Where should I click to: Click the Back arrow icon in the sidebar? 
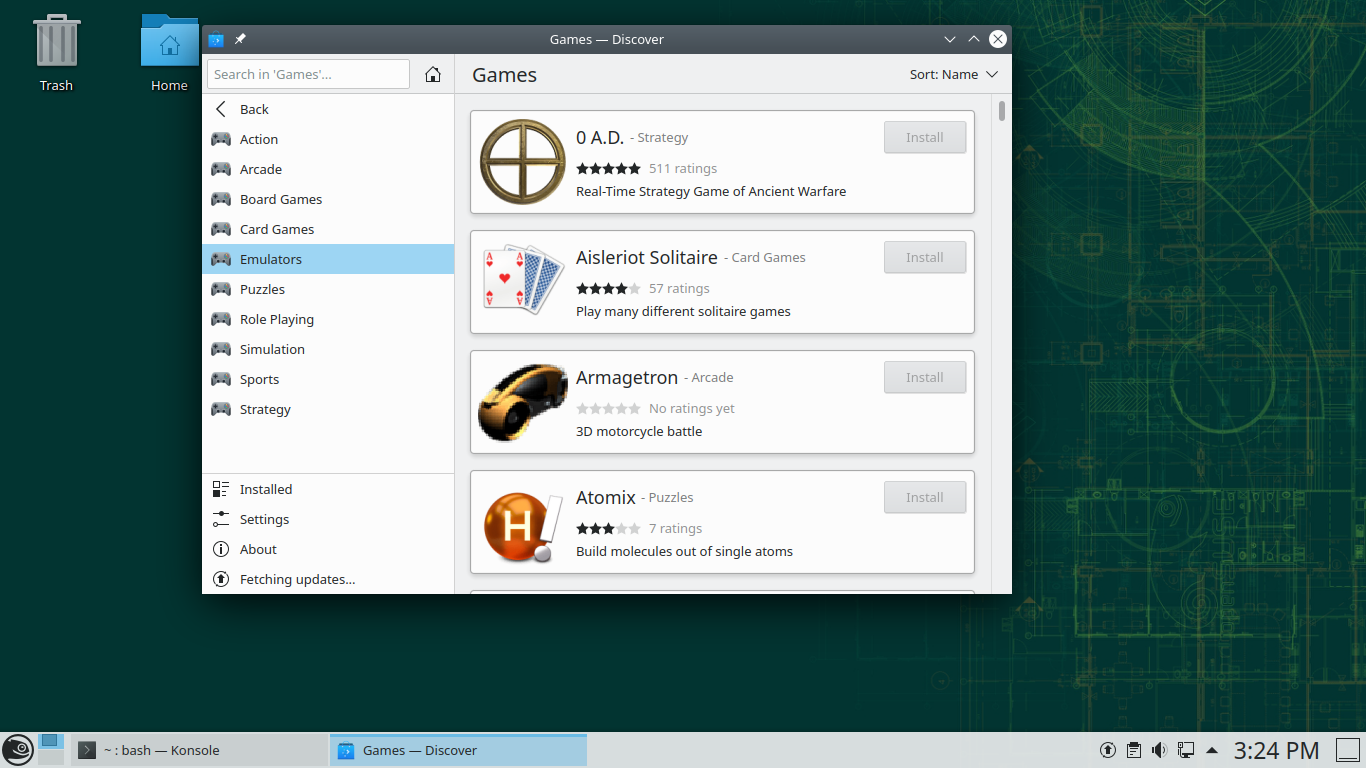pos(221,109)
